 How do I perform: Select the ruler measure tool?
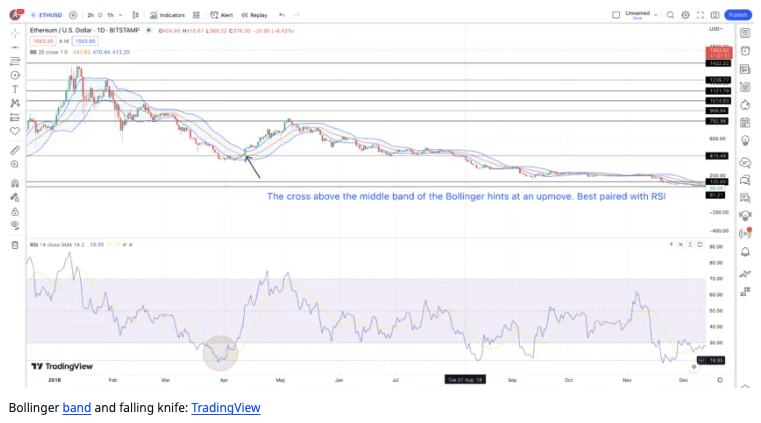click(15, 150)
